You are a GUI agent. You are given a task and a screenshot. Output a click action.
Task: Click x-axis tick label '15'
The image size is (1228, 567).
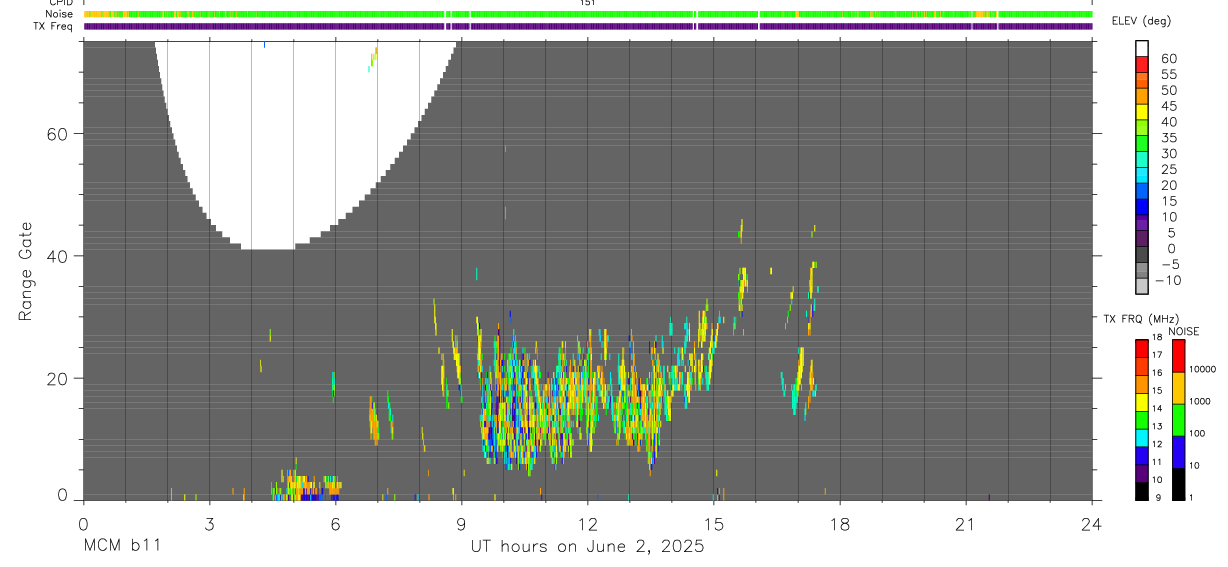coord(714,525)
